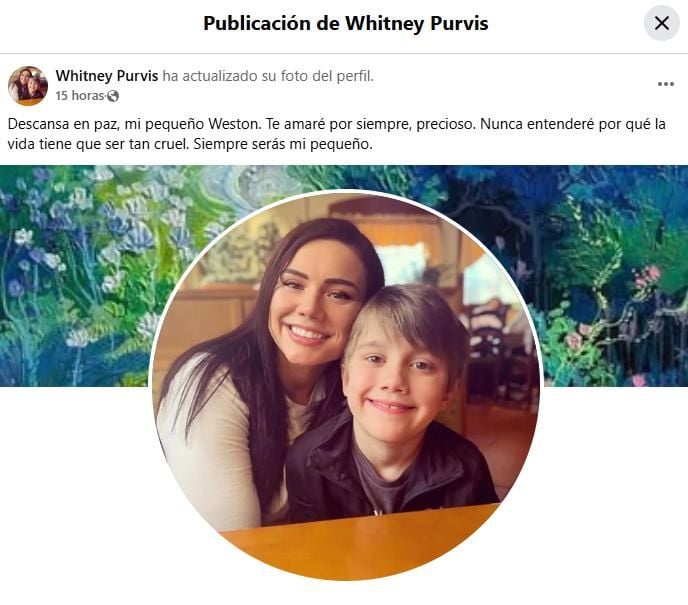Open the Whitney Purvis profile name link
688x605 pixels.
tap(107, 76)
